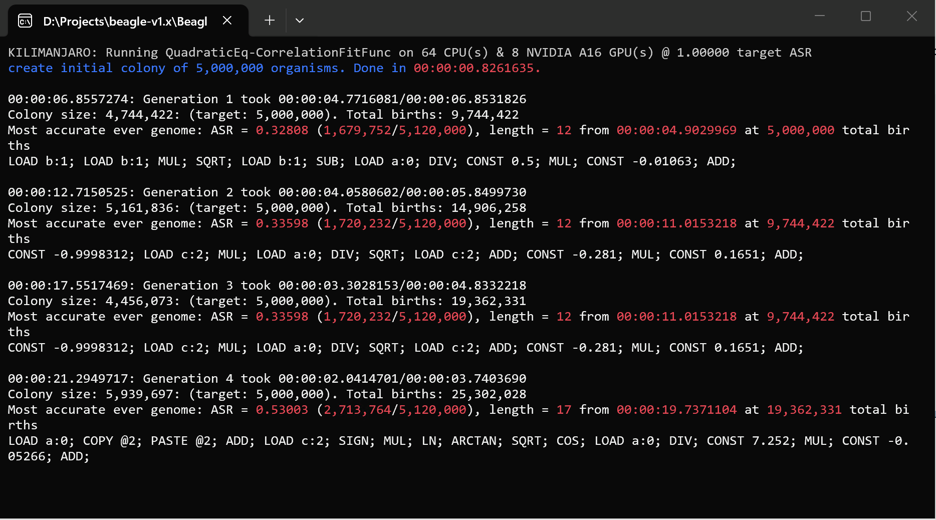Click total births value 19,362,331 in Generation 3

coord(488,301)
